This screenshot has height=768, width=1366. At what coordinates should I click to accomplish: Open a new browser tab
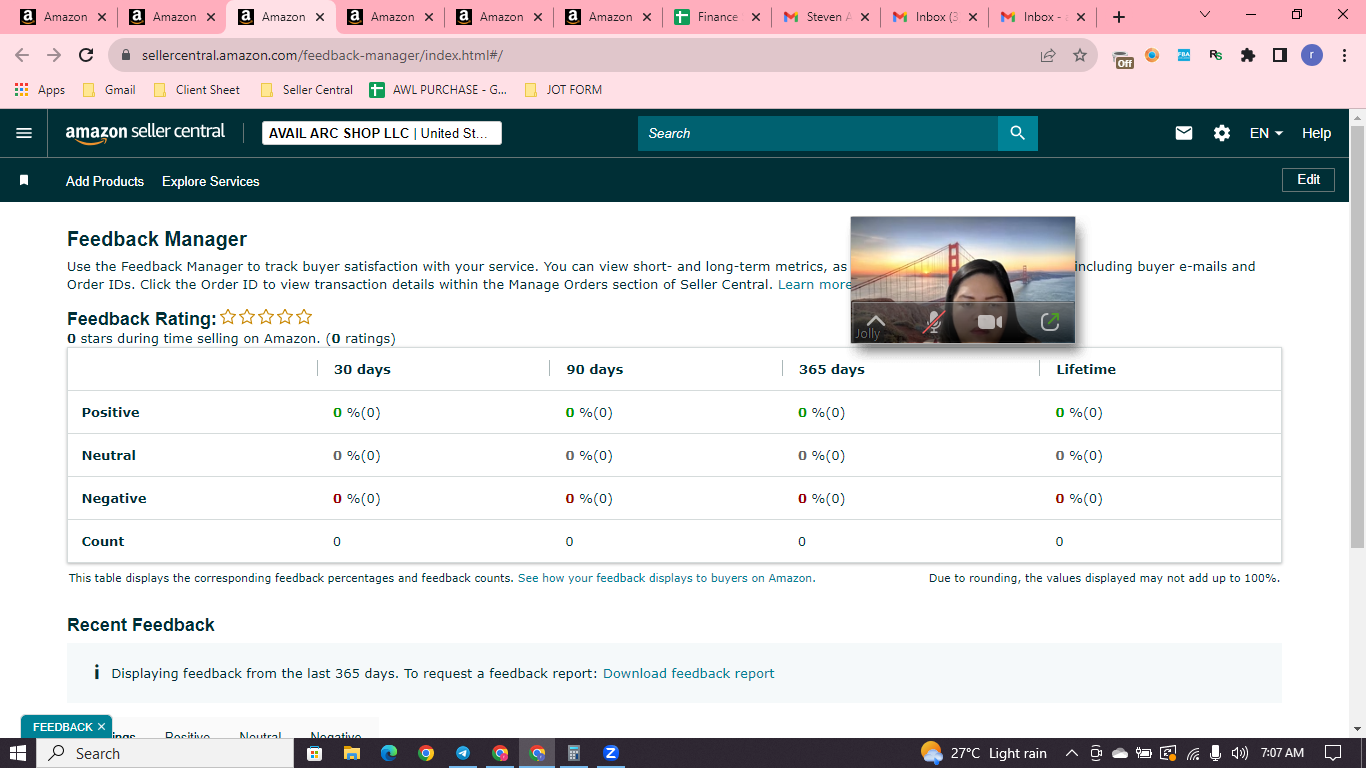[1119, 17]
